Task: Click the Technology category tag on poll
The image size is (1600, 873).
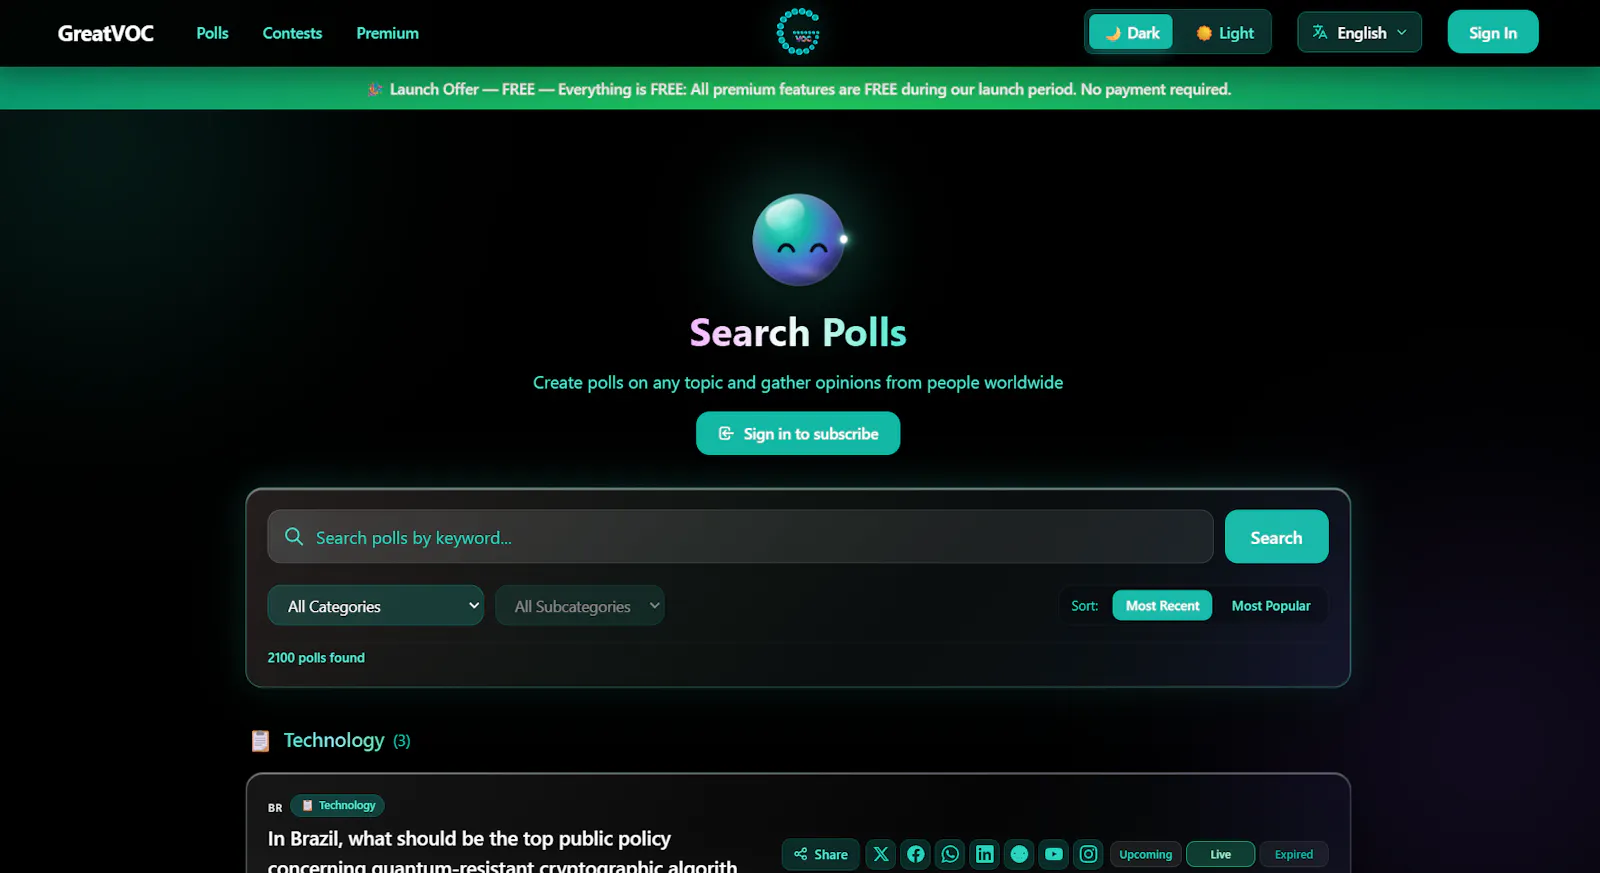Action: (x=338, y=806)
